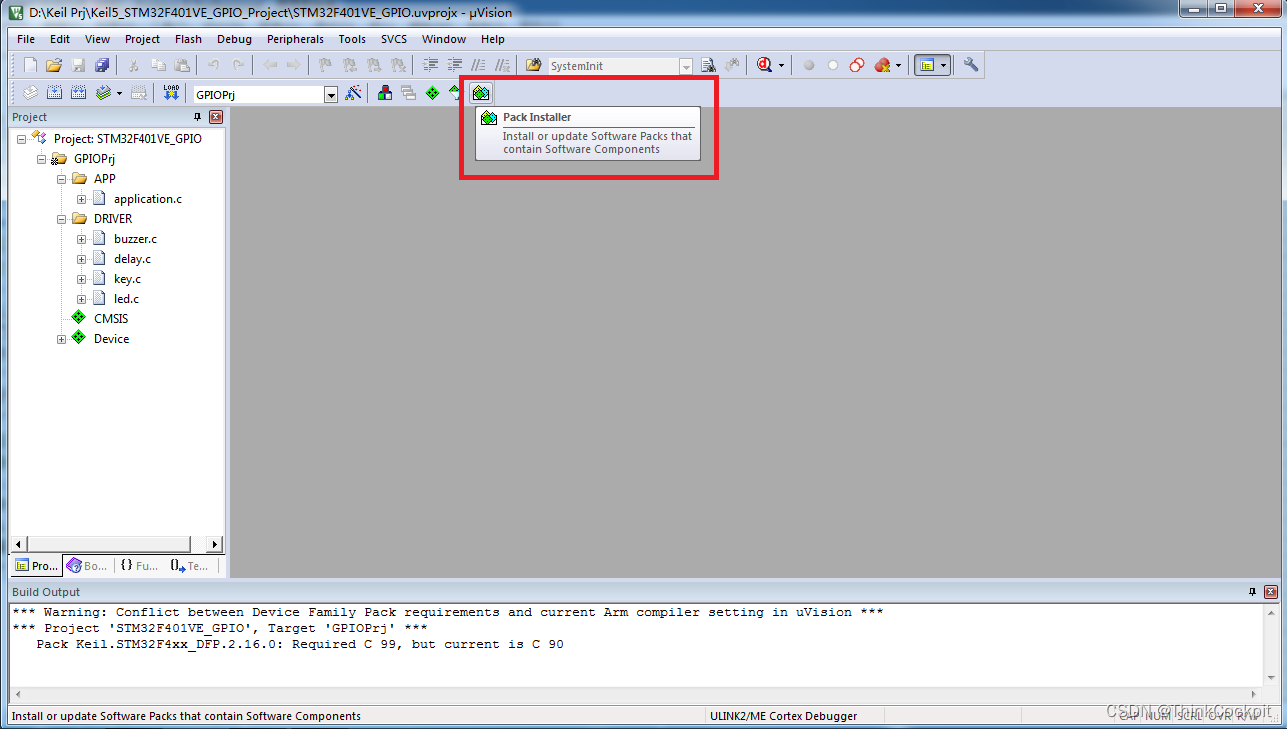Open the window view dropdown arrow
The image size is (1287, 729).
(943, 65)
